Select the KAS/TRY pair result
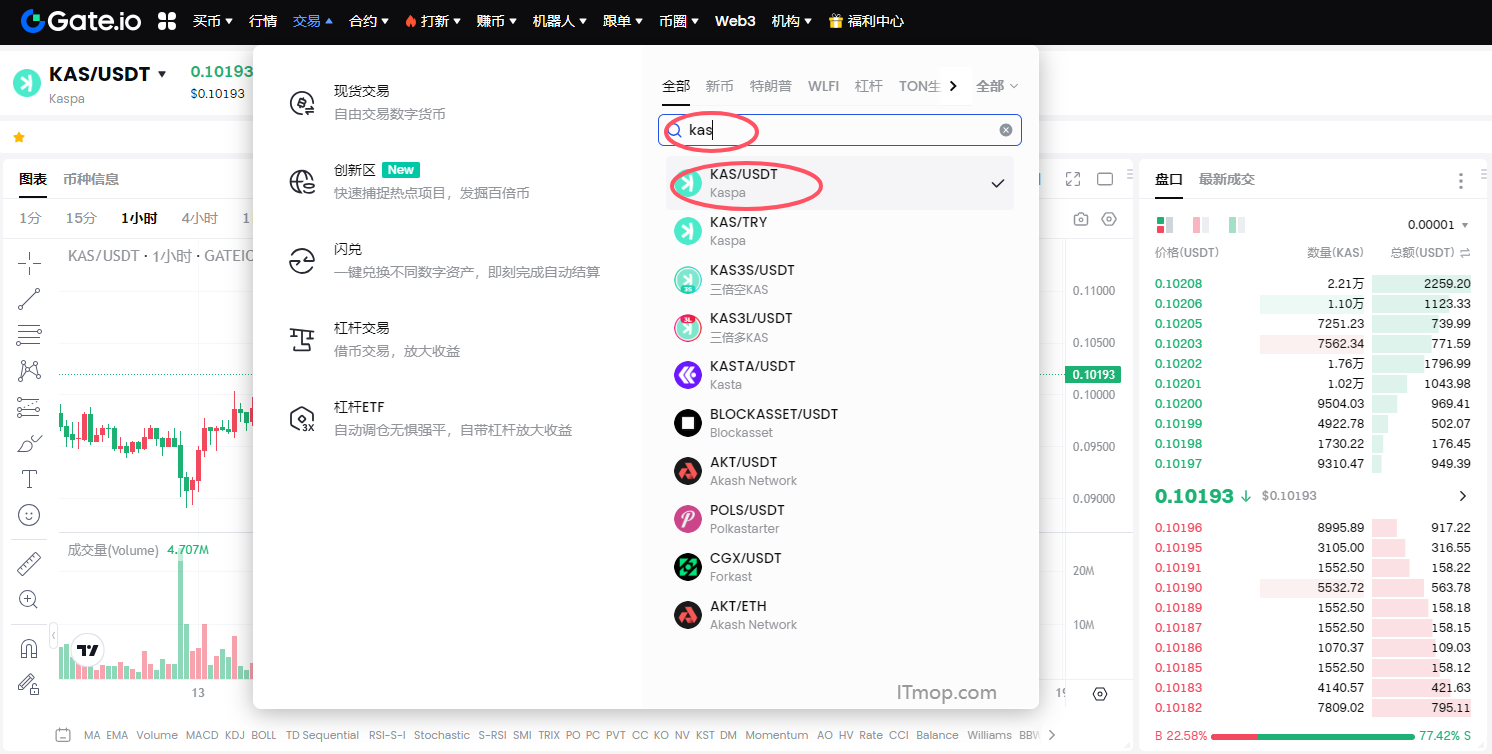 pyautogui.click(x=840, y=231)
